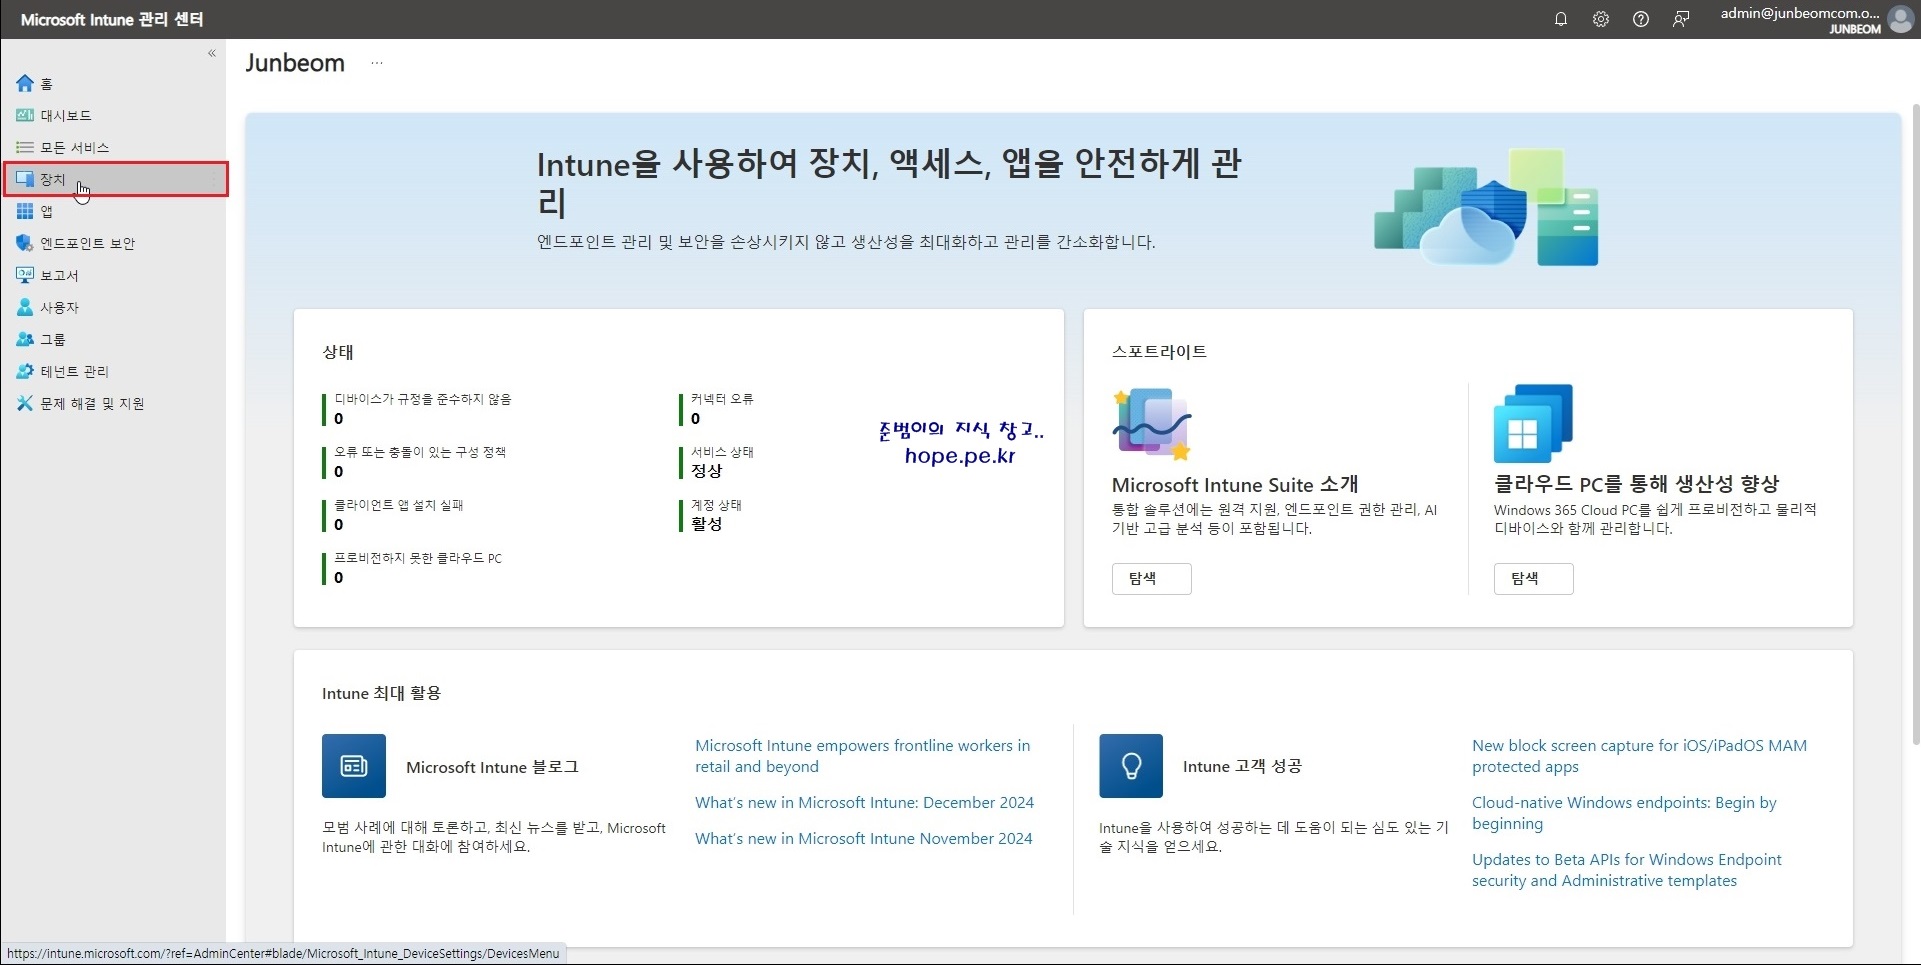Open the feedback person icon

tap(1681, 19)
